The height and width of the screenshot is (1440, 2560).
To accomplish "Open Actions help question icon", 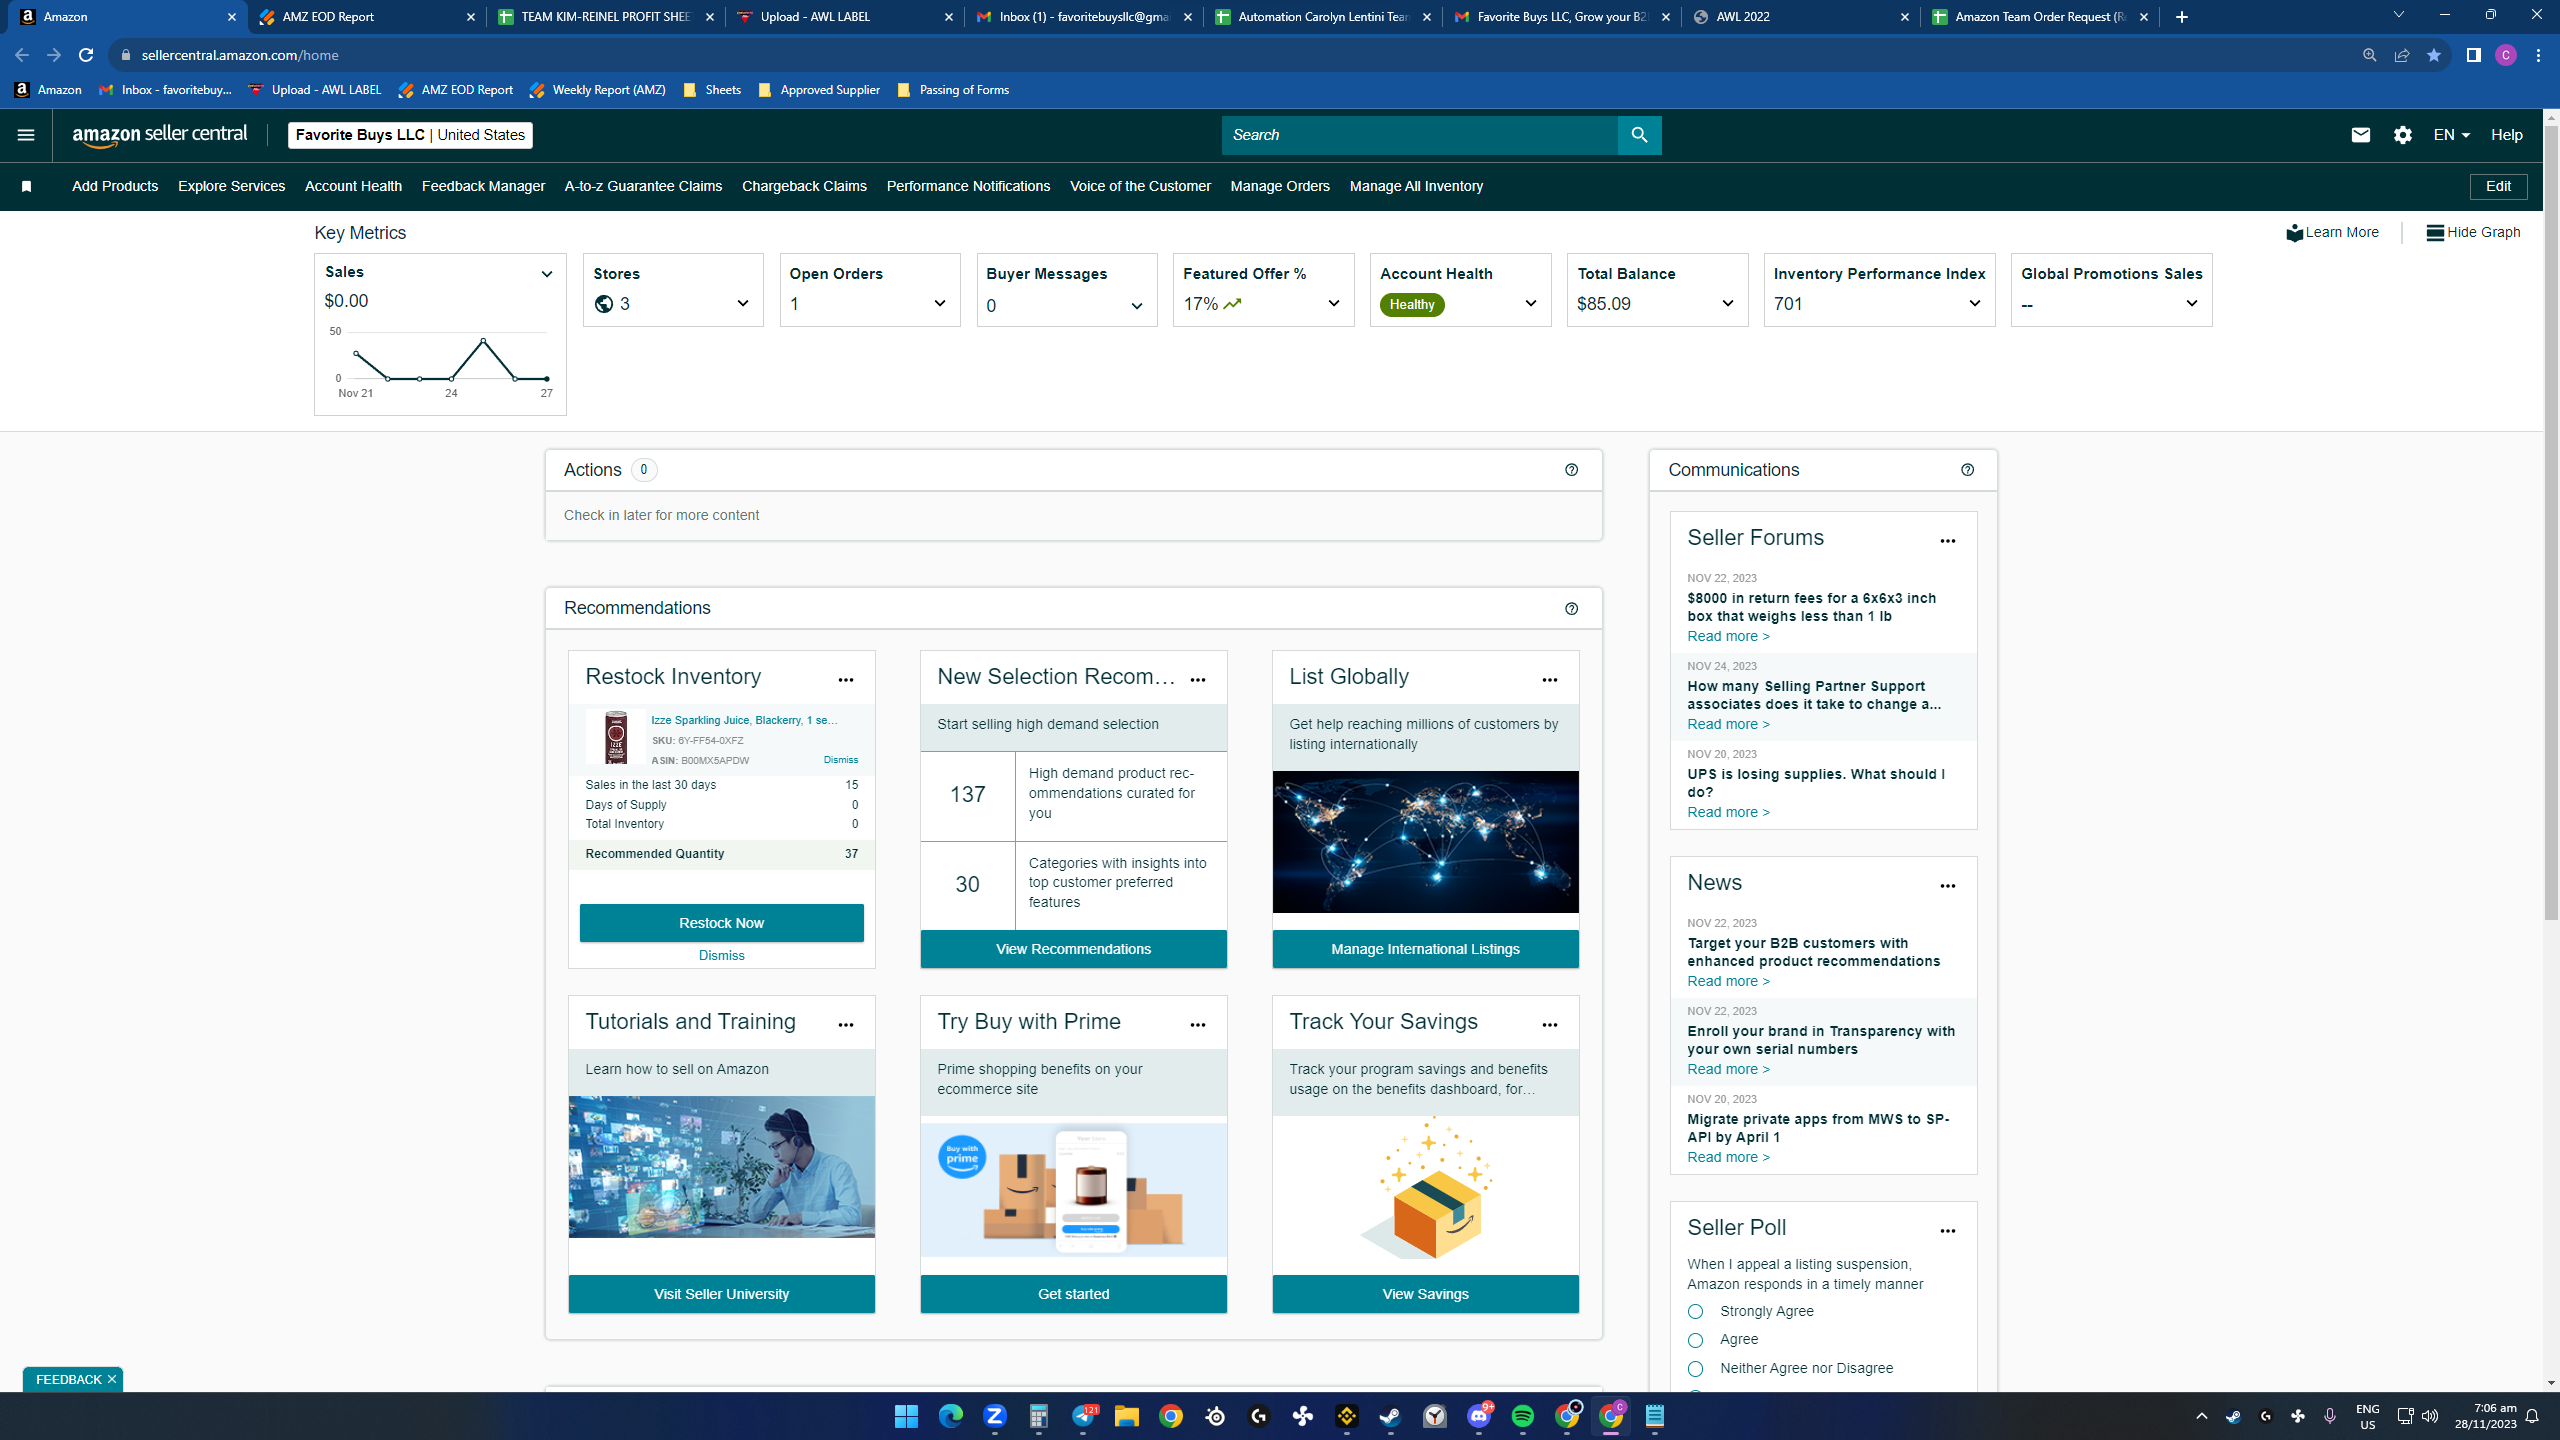I will click(x=1571, y=470).
